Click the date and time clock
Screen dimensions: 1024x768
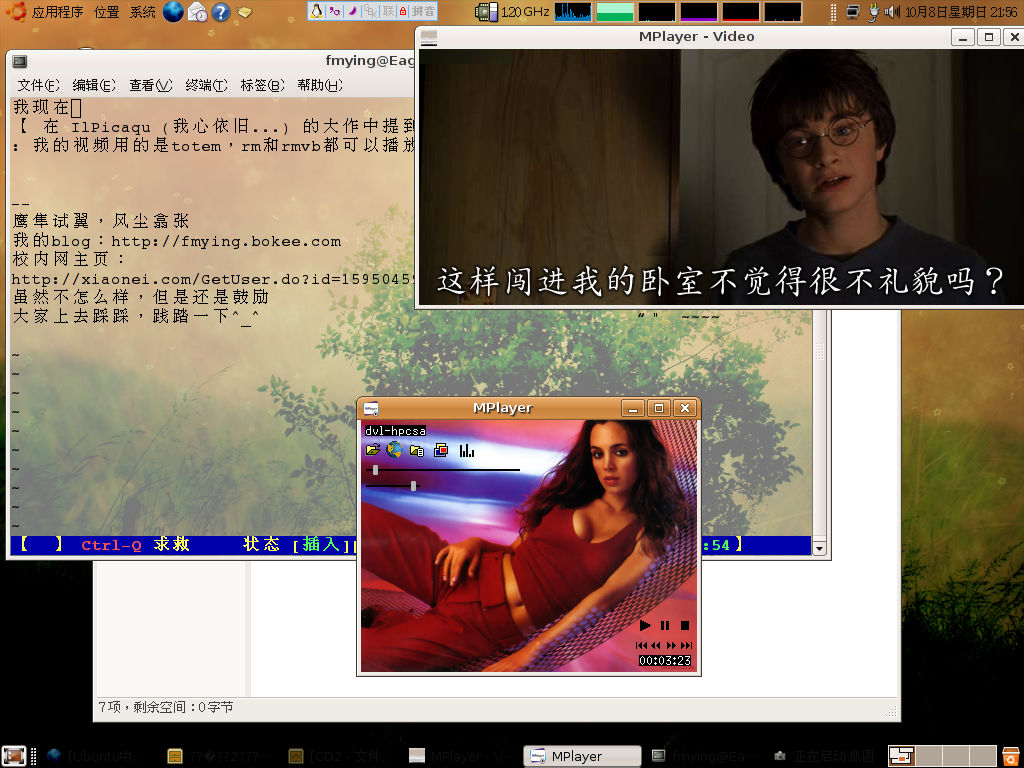[x=961, y=12]
